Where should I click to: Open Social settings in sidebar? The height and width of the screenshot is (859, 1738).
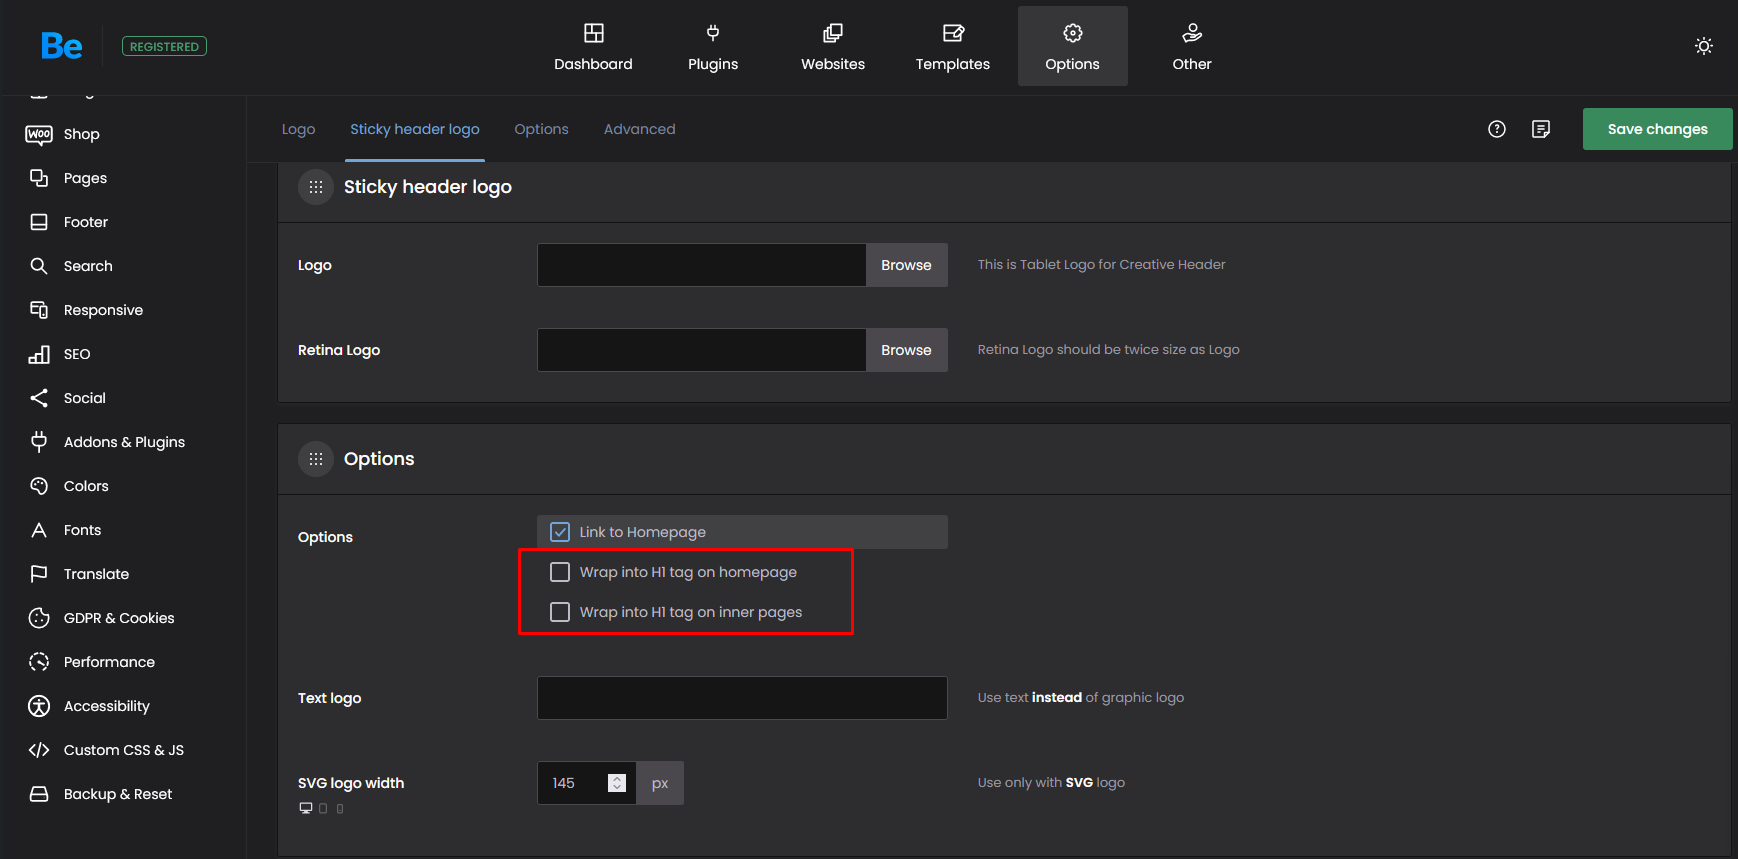[x=84, y=398]
